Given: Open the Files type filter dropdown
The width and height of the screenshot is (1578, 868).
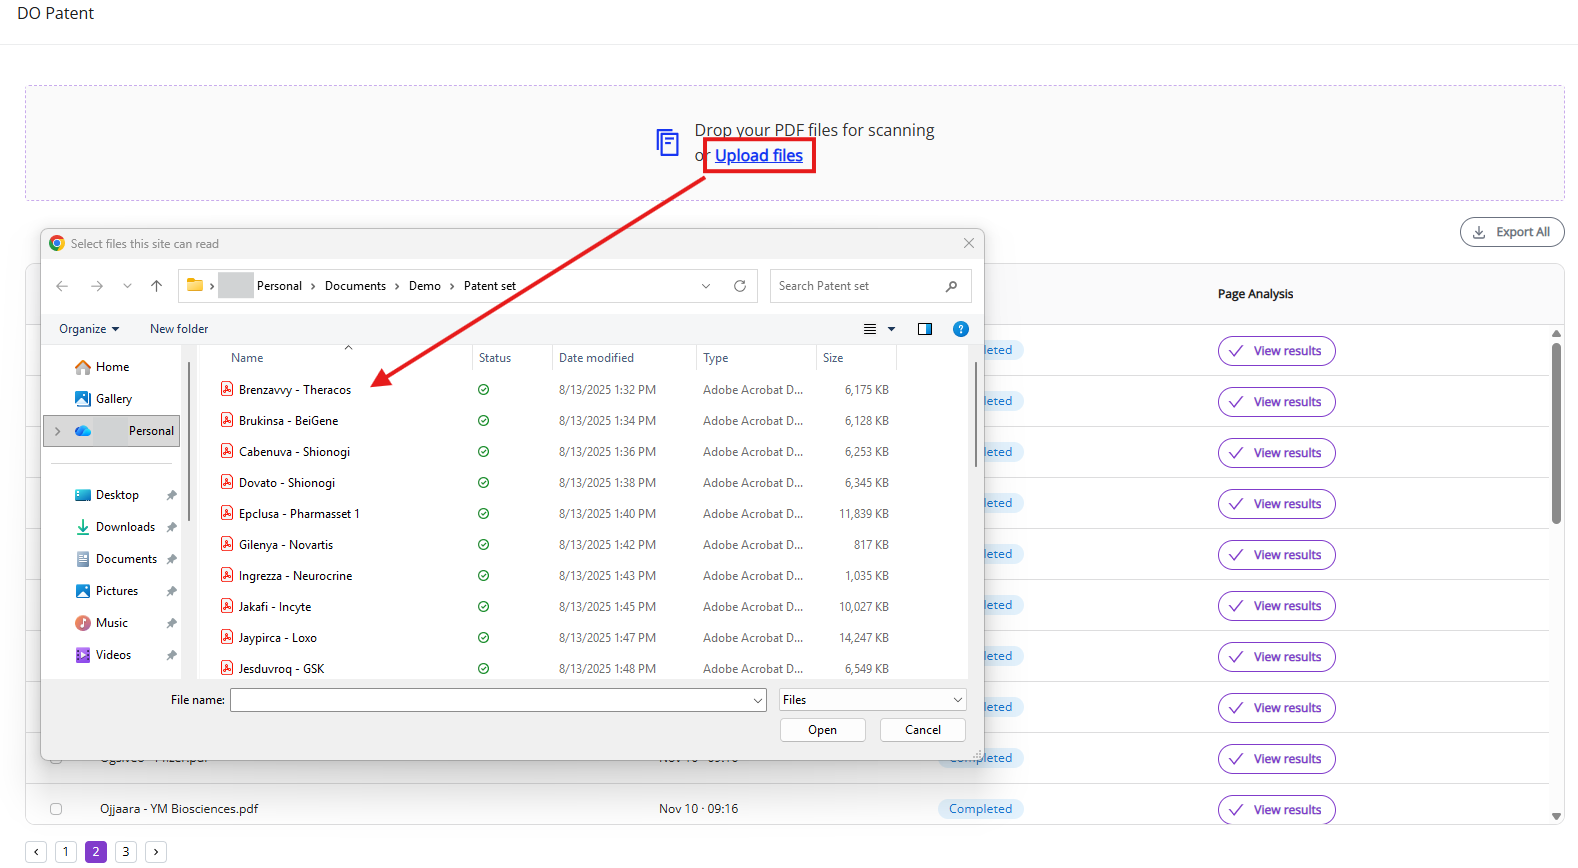Looking at the screenshot, I should tap(872, 700).
